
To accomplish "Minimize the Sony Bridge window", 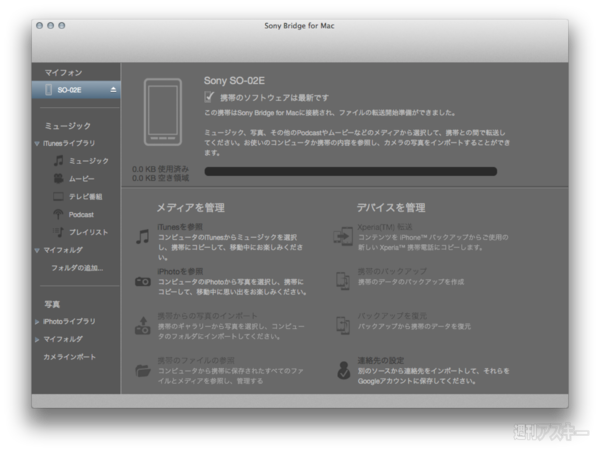I will [51, 25].
